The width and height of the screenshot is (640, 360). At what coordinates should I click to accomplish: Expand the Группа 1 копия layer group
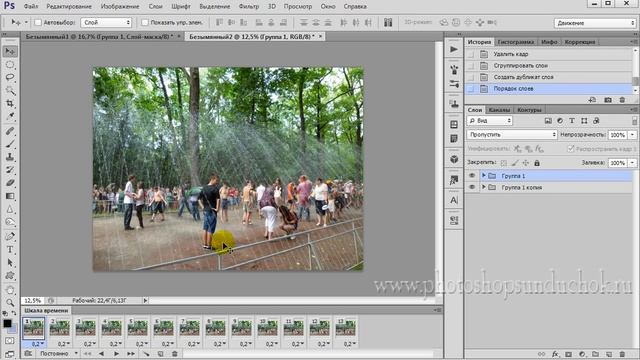(x=484, y=187)
